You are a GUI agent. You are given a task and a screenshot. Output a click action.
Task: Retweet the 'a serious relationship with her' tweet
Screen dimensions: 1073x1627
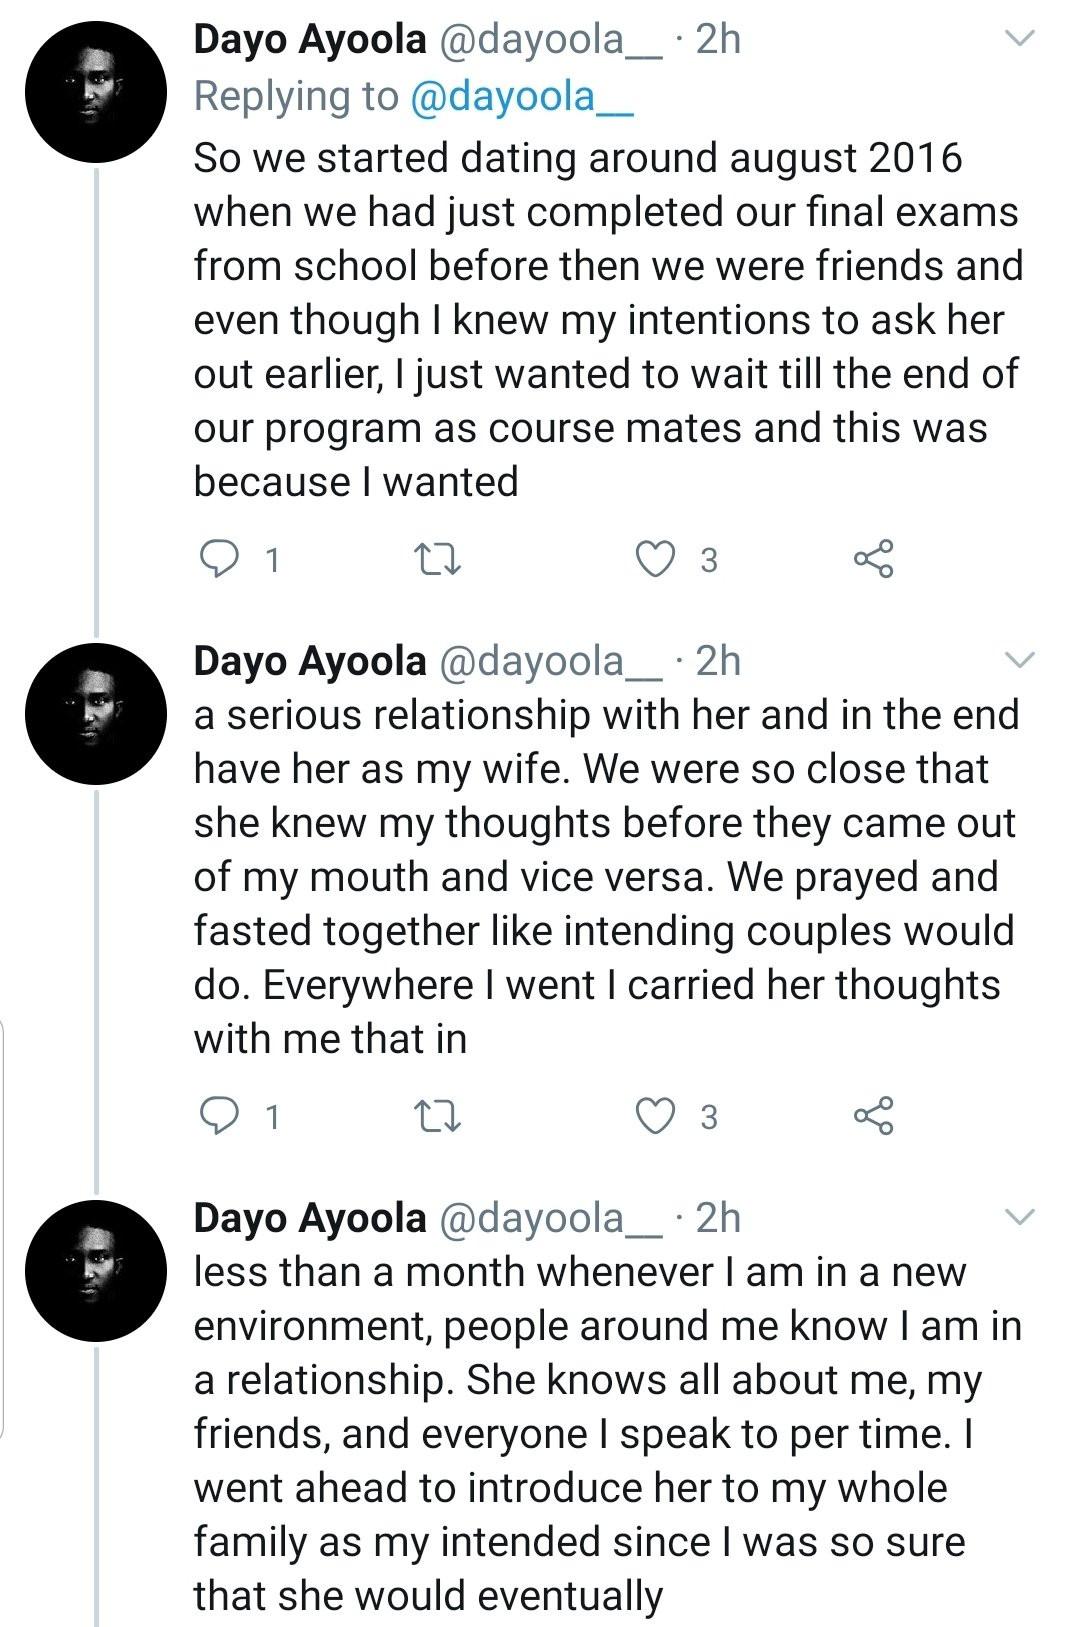pos(437,1116)
